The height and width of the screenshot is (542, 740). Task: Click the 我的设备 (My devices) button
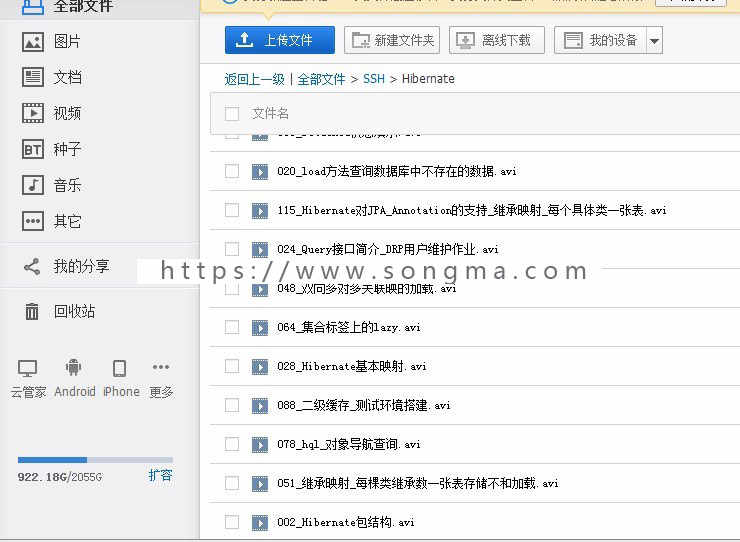coord(600,40)
